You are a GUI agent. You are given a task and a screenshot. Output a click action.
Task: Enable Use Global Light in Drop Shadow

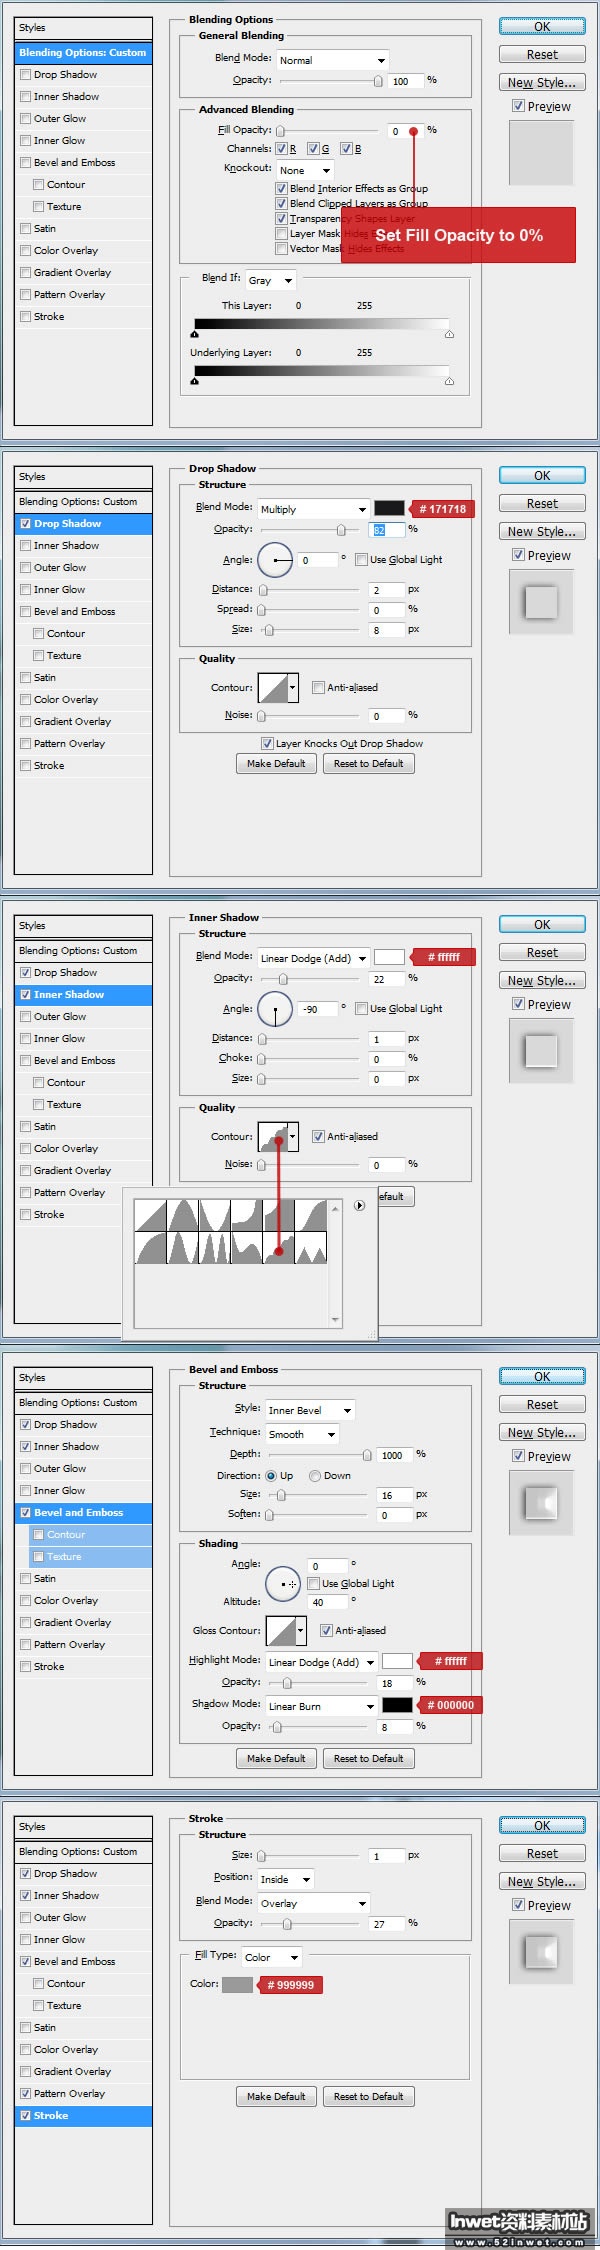362,560
